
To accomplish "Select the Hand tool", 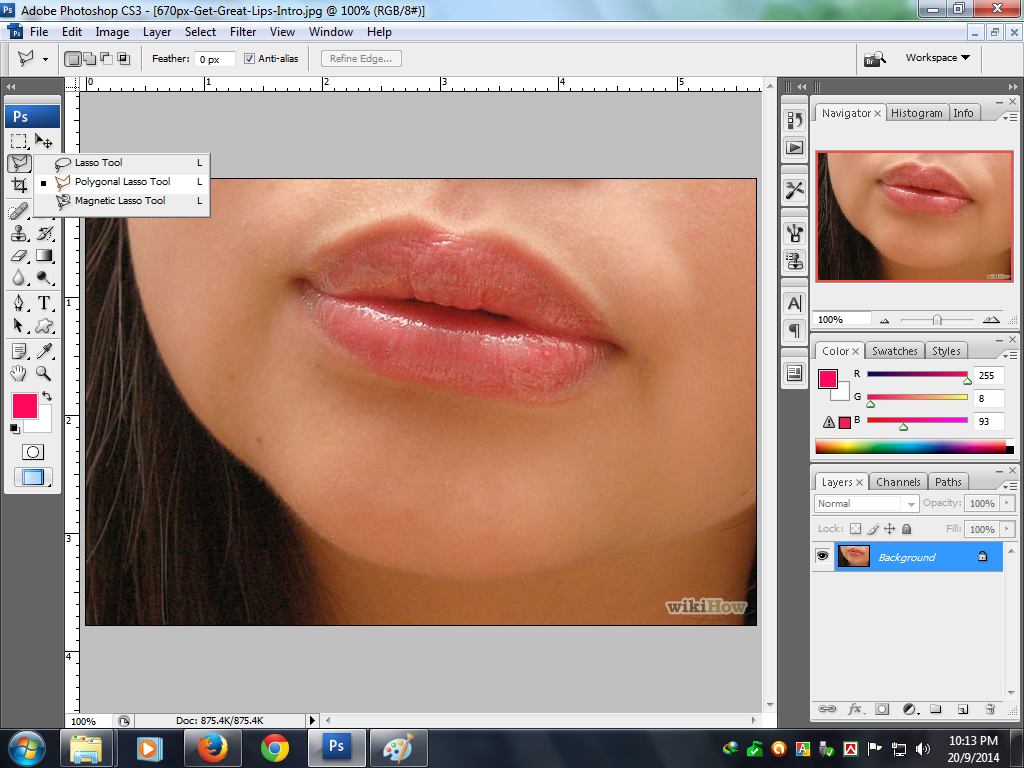I will click(19, 373).
